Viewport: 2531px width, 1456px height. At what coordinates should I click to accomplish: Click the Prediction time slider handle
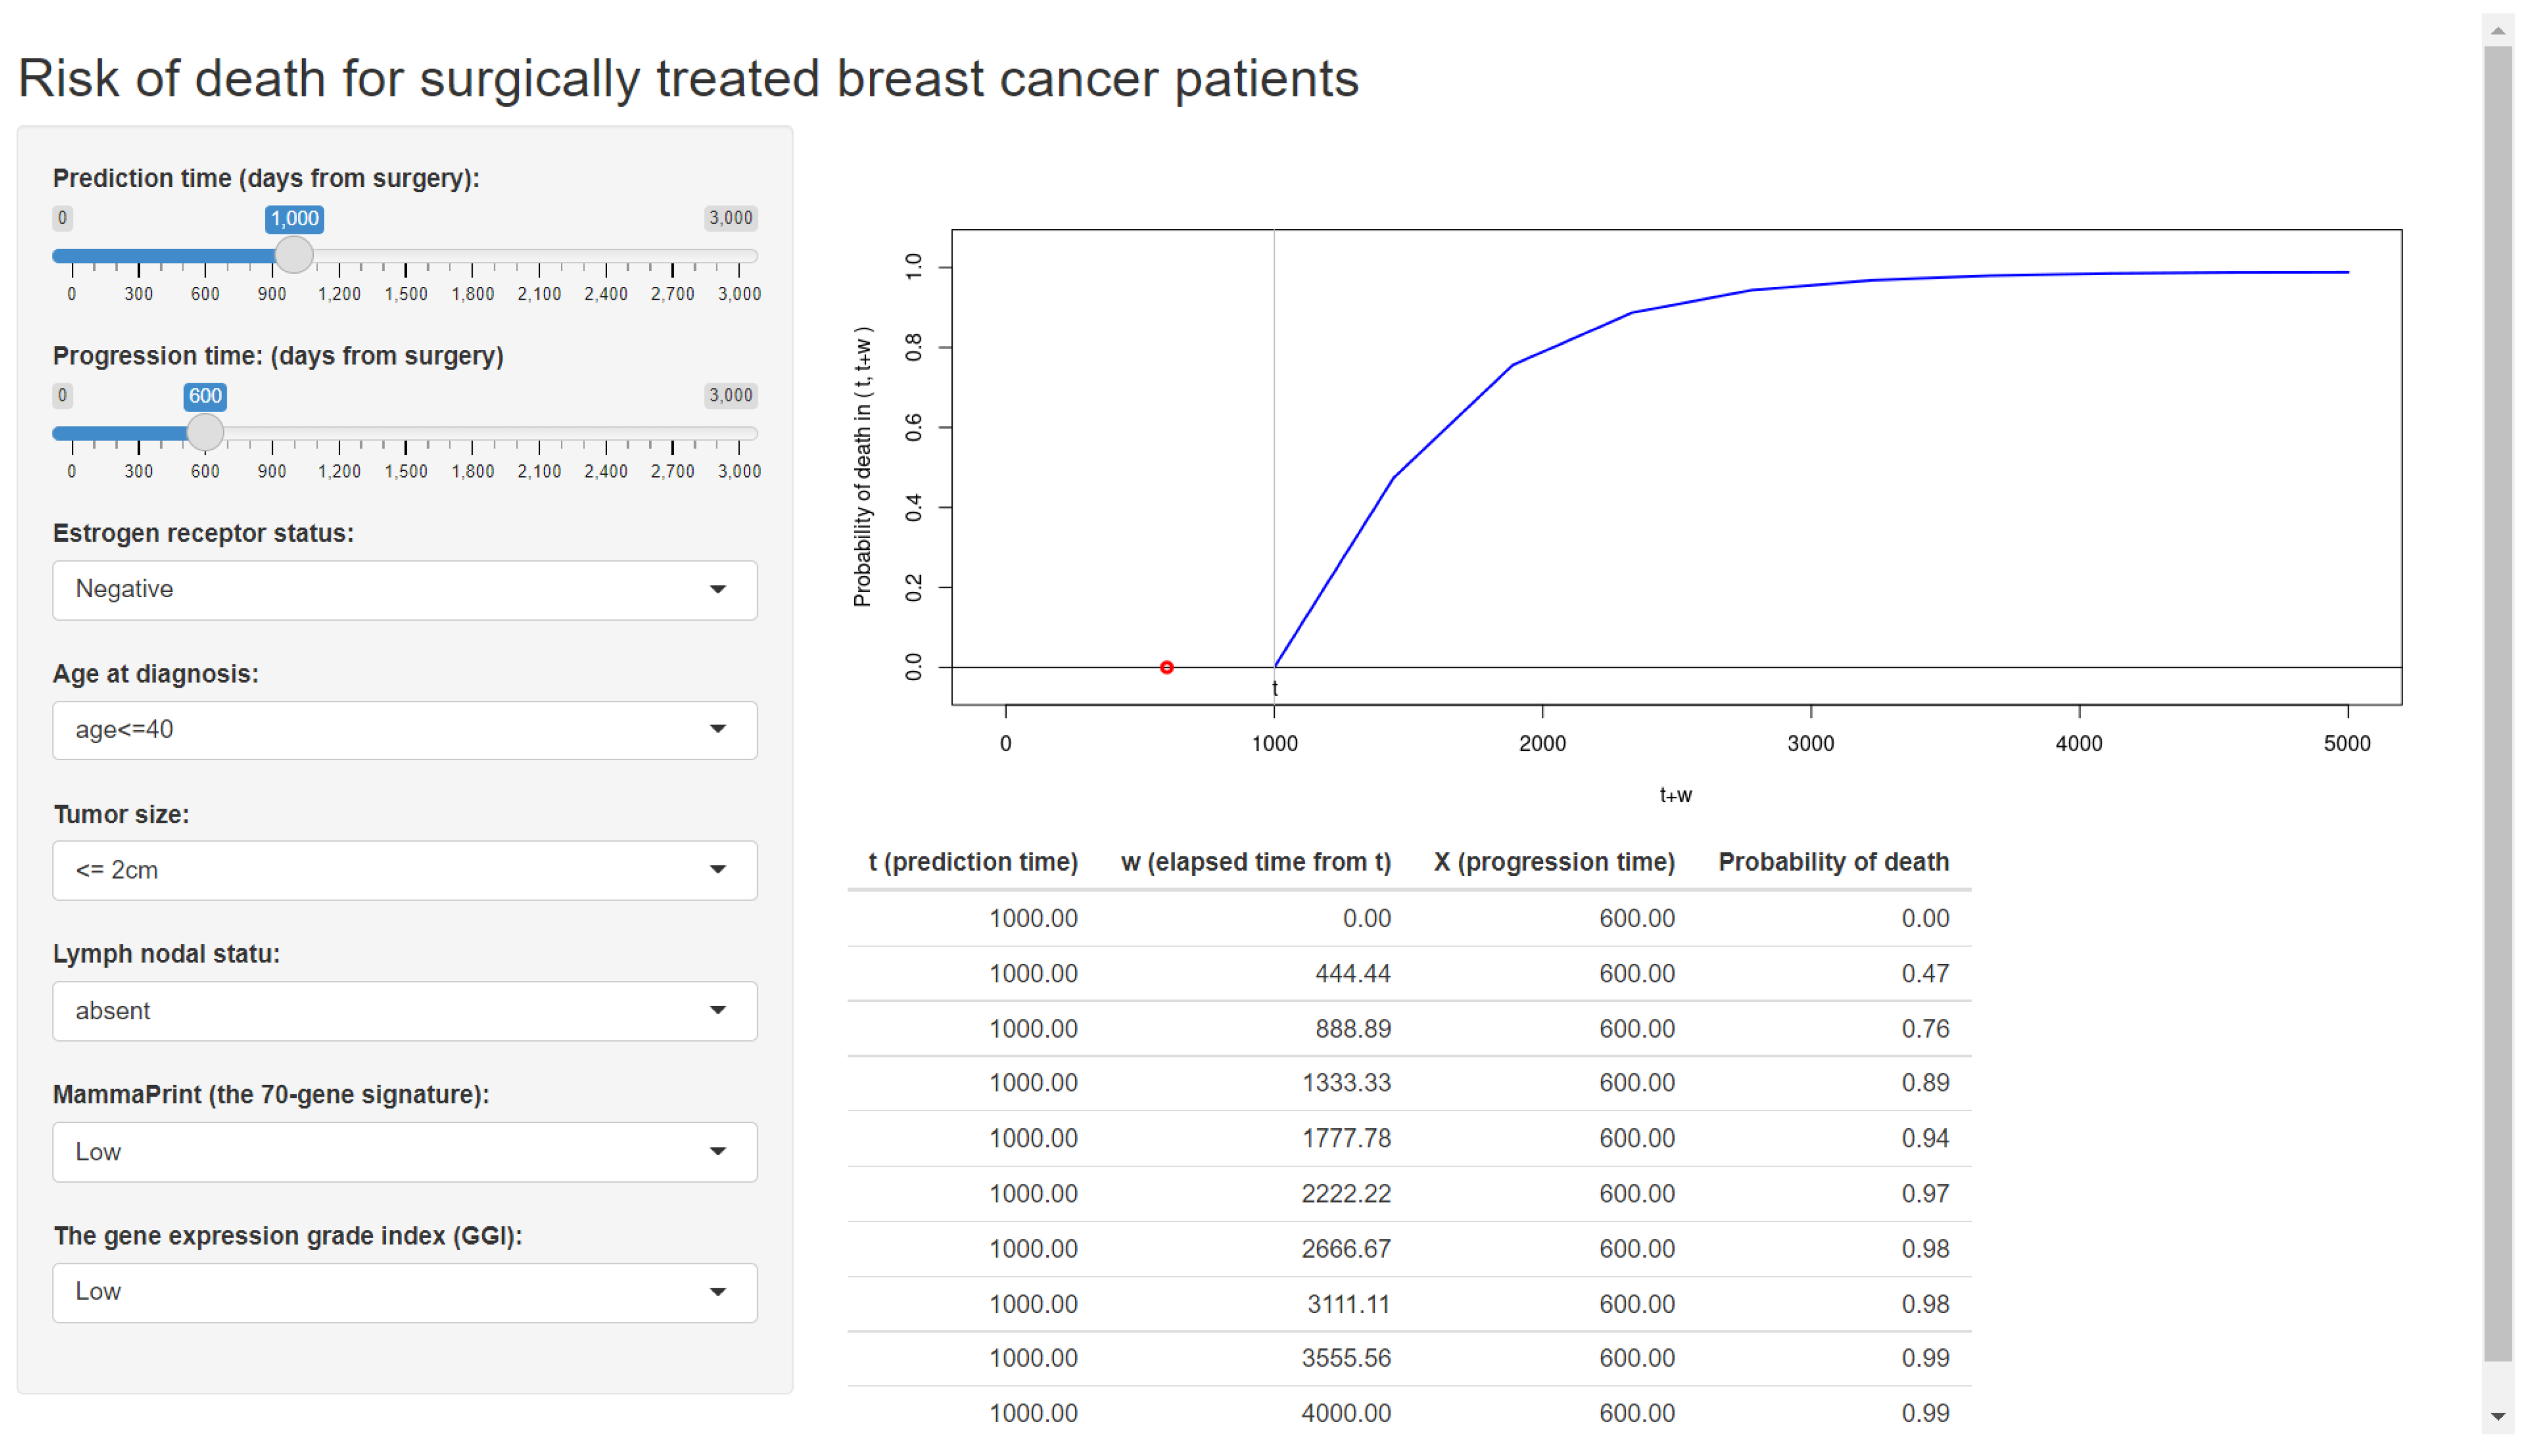tap(294, 256)
